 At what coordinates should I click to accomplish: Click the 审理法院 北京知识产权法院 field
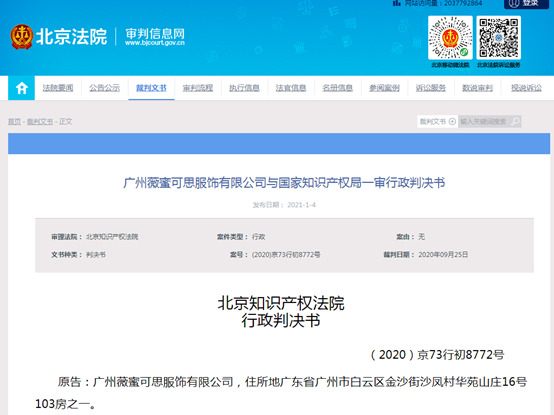coord(95,237)
